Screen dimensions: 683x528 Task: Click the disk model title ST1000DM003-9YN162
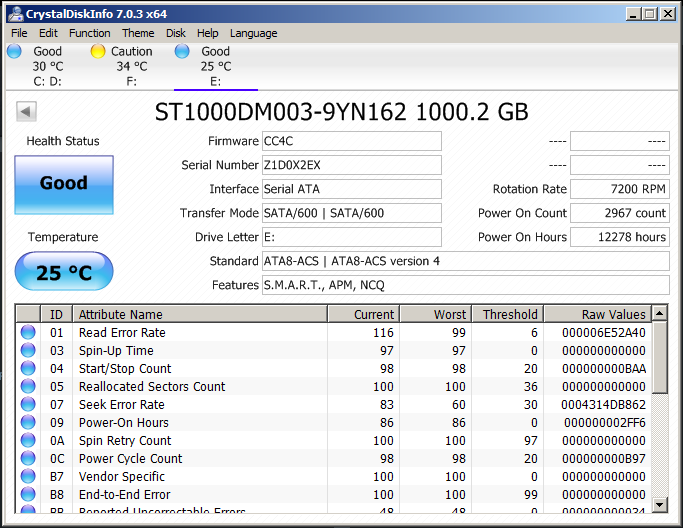pyautogui.click(x=281, y=112)
